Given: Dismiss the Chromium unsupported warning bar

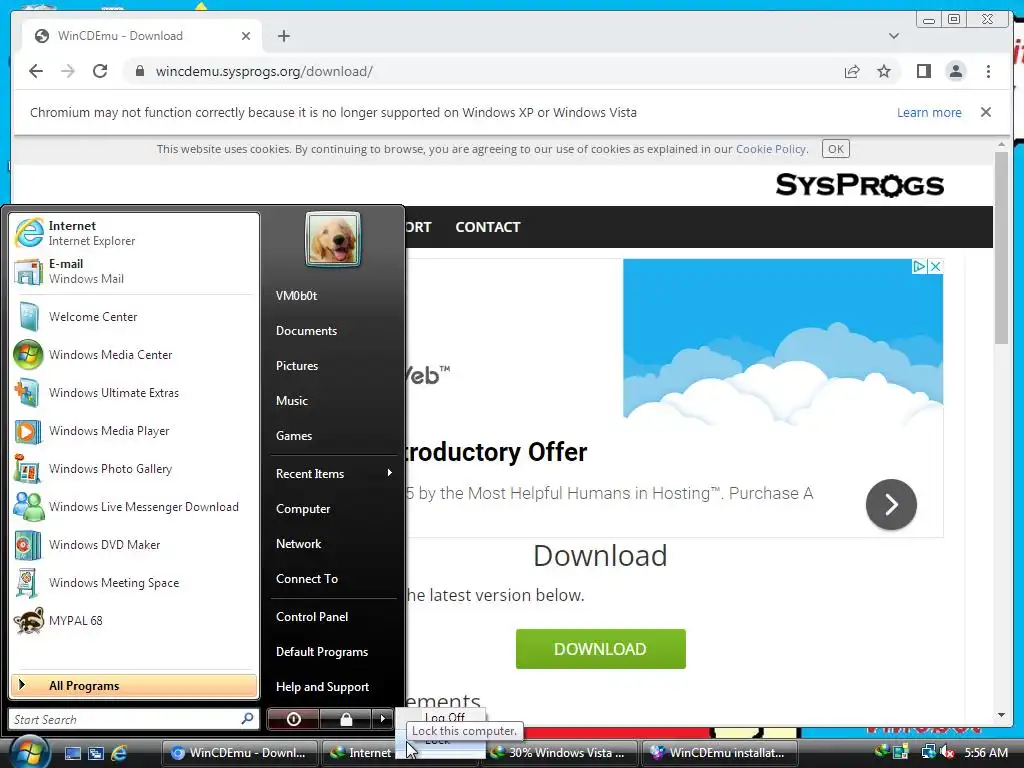Looking at the screenshot, I should [985, 112].
